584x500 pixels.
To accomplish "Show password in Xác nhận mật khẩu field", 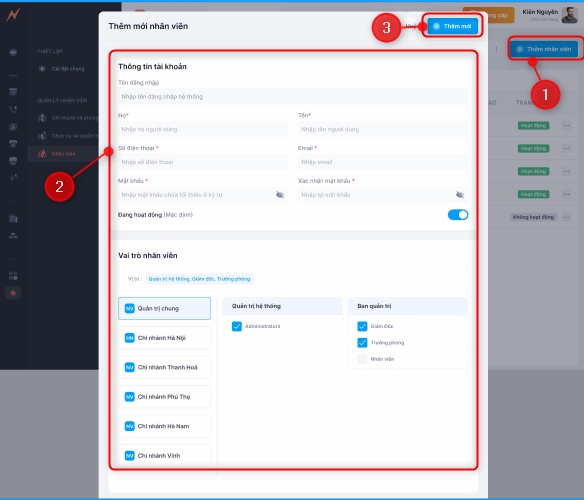I will coord(460,195).
